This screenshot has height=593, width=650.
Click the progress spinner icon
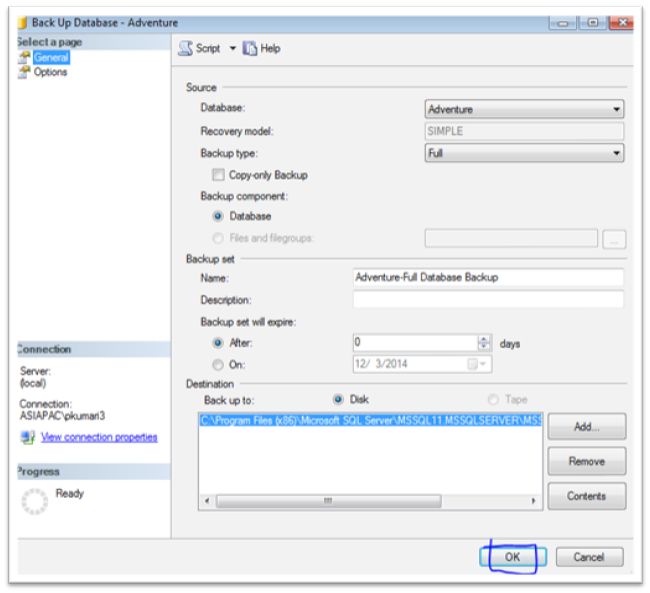coord(34,501)
